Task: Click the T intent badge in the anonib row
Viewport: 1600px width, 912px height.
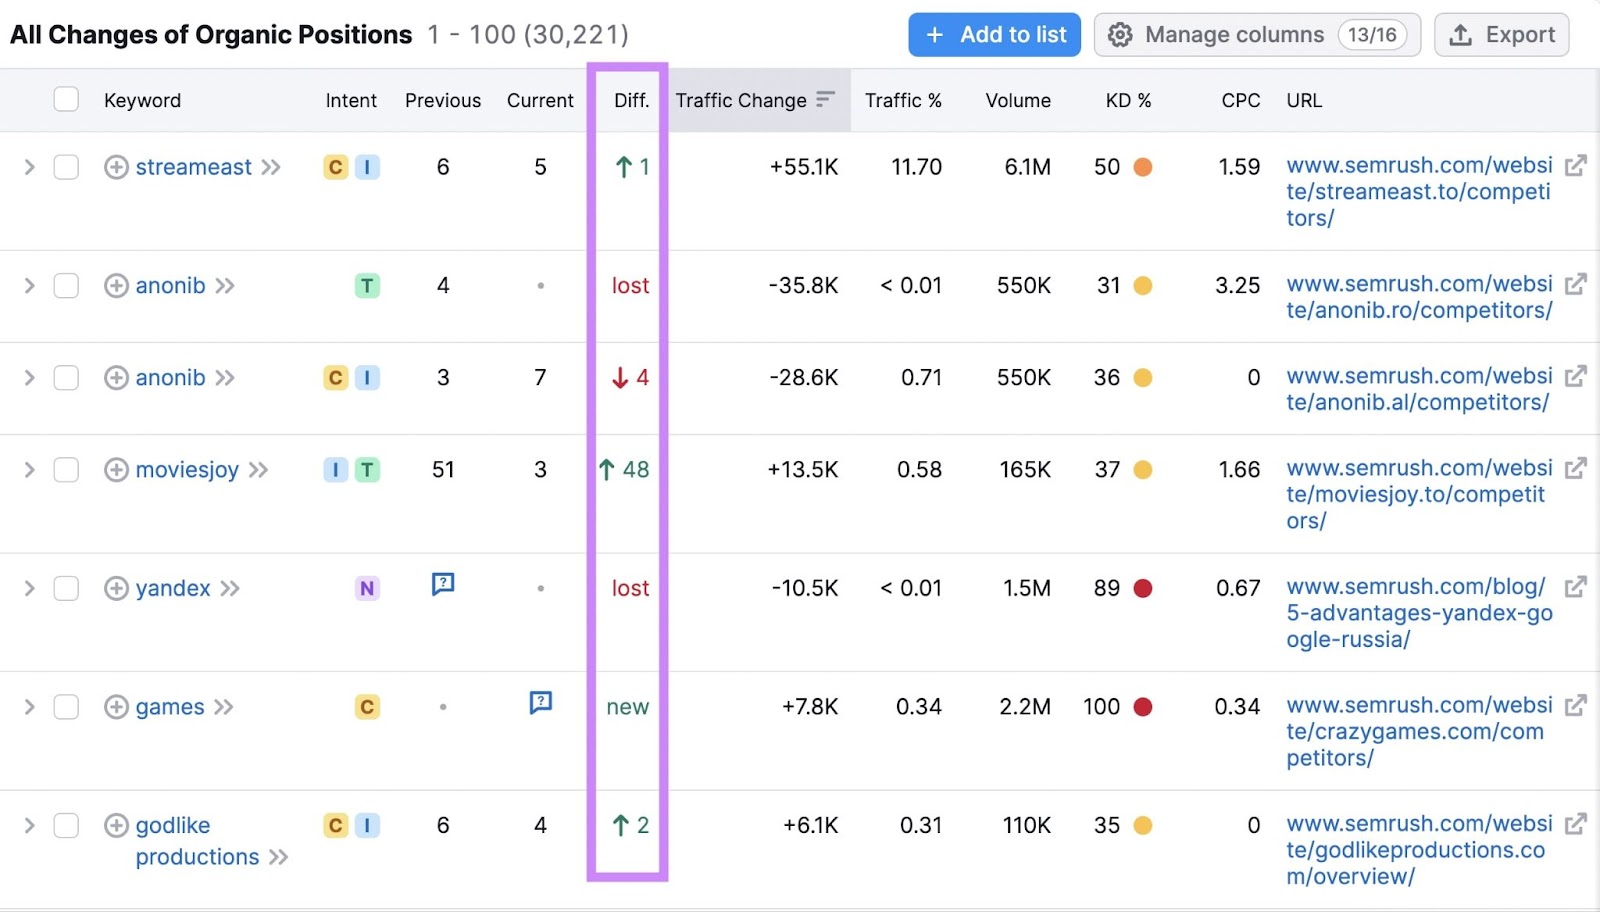Action: click(367, 285)
